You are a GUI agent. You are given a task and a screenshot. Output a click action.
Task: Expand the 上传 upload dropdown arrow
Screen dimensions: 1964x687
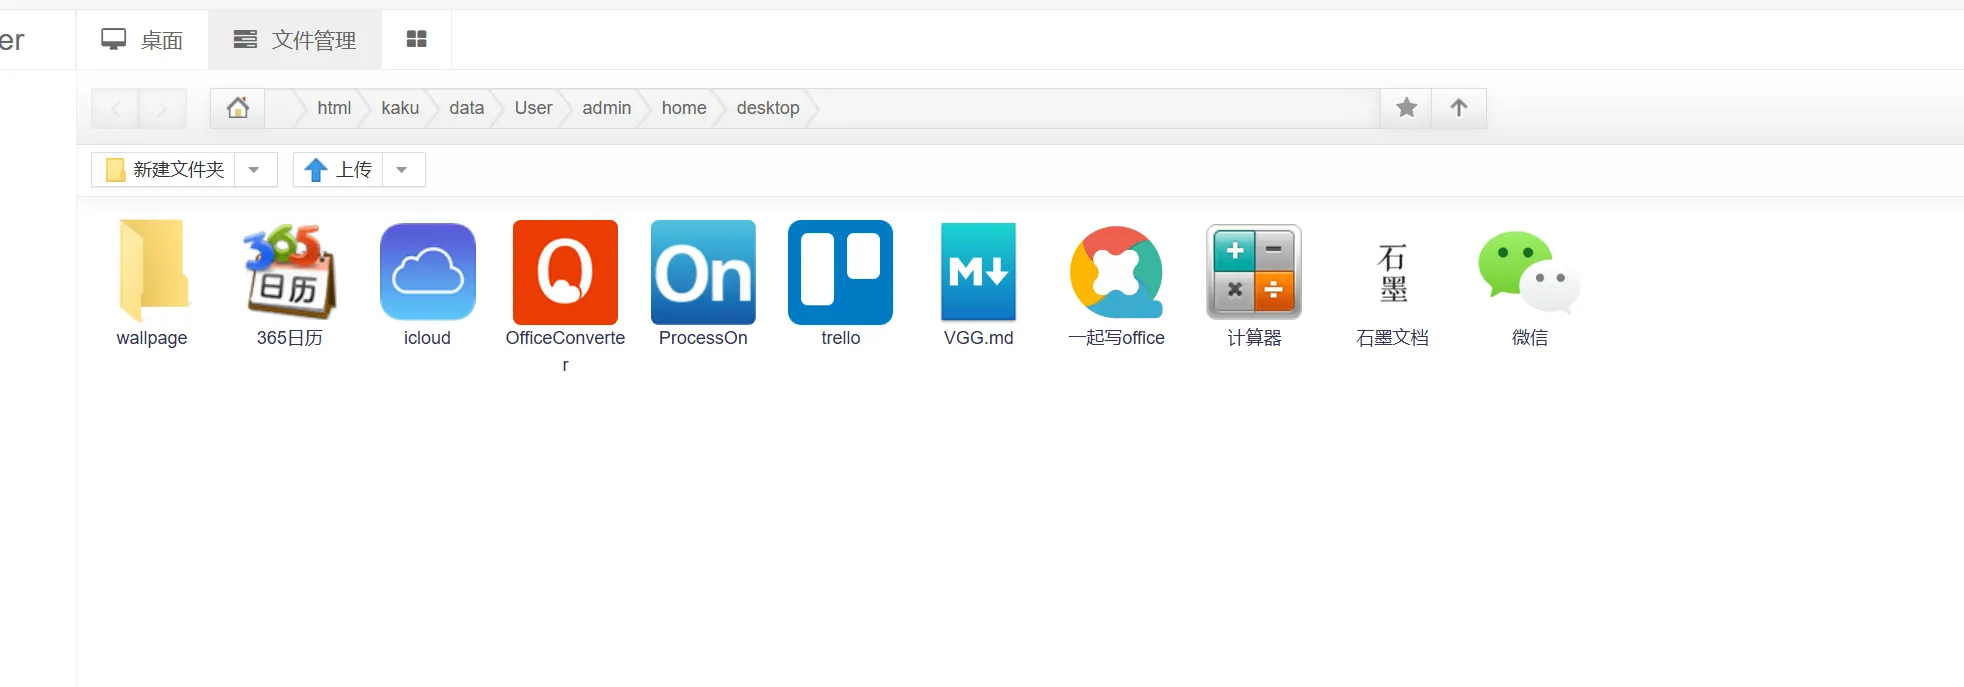402,170
